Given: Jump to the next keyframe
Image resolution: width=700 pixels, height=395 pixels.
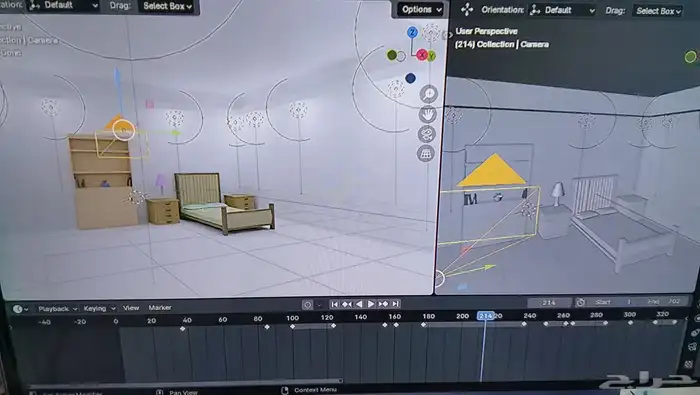Looking at the screenshot, I should (x=383, y=304).
